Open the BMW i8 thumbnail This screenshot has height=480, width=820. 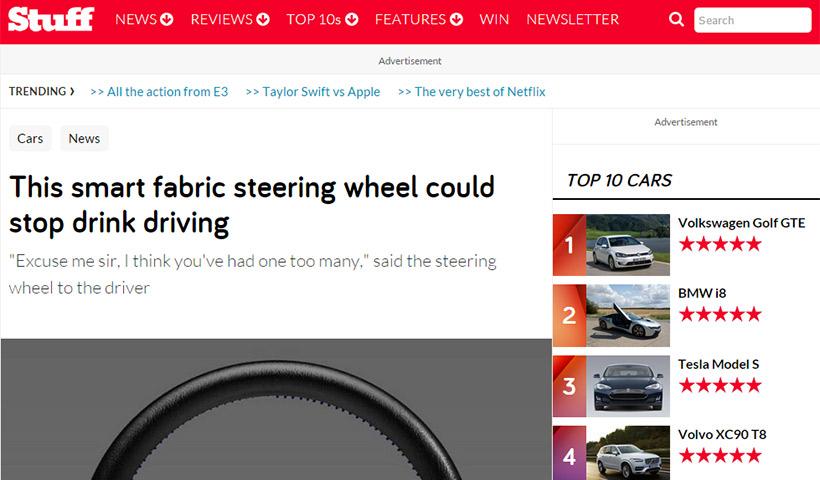[628, 315]
